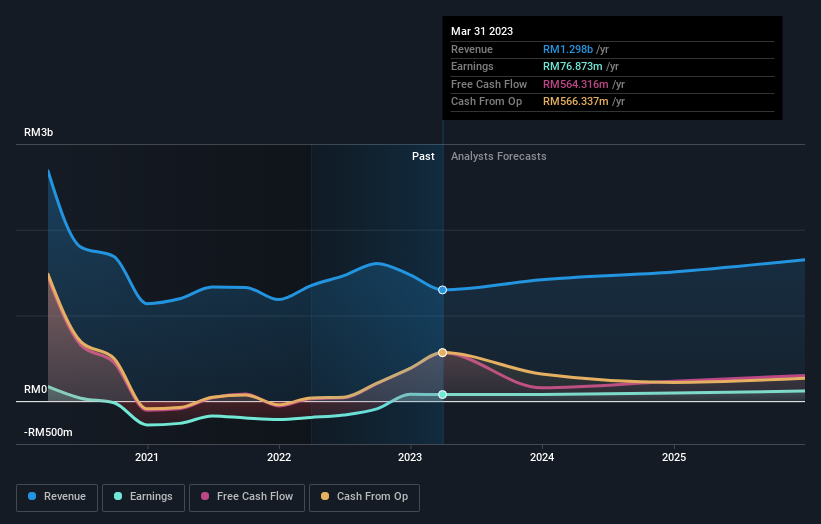Select the 2025 x-axis label
The image size is (821, 524).
pos(674,458)
